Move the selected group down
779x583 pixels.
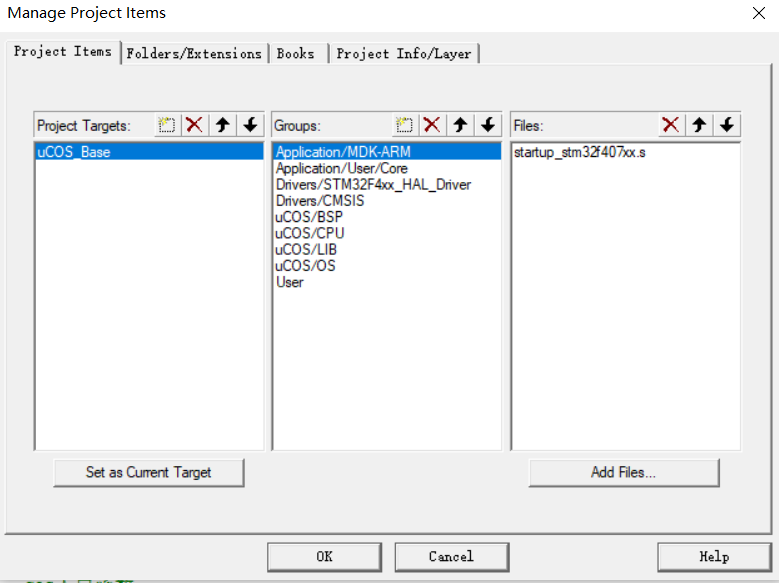[x=488, y=125]
